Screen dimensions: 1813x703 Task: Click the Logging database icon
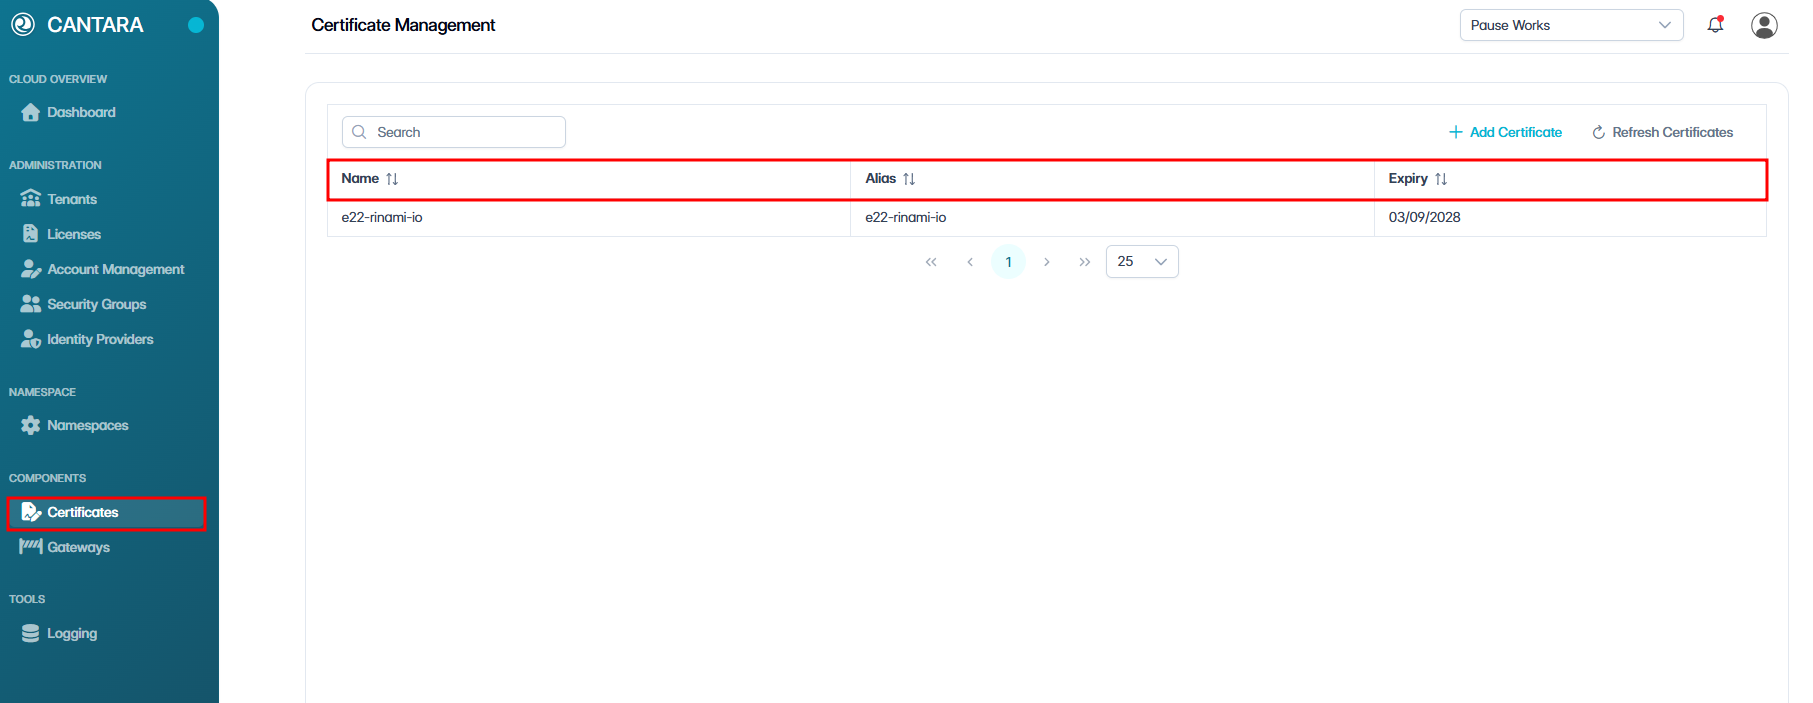pyautogui.click(x=31, y=633)
